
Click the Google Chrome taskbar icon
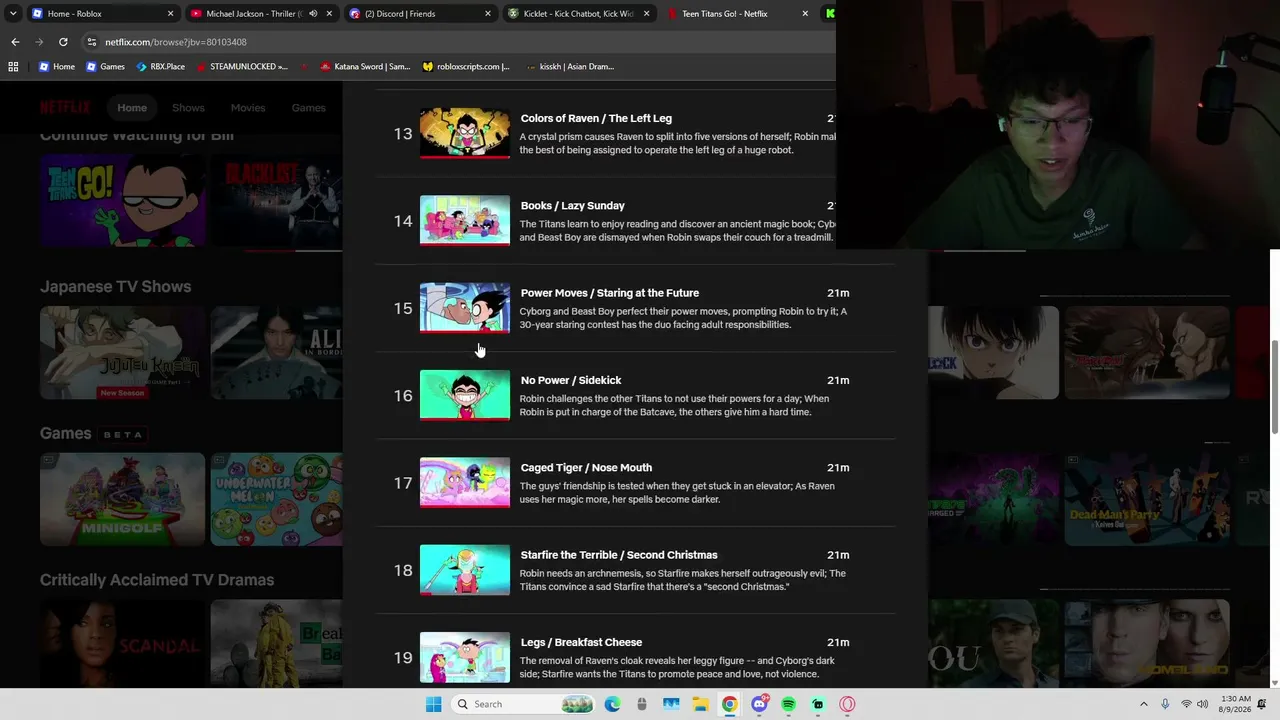[x=730, y=704]
